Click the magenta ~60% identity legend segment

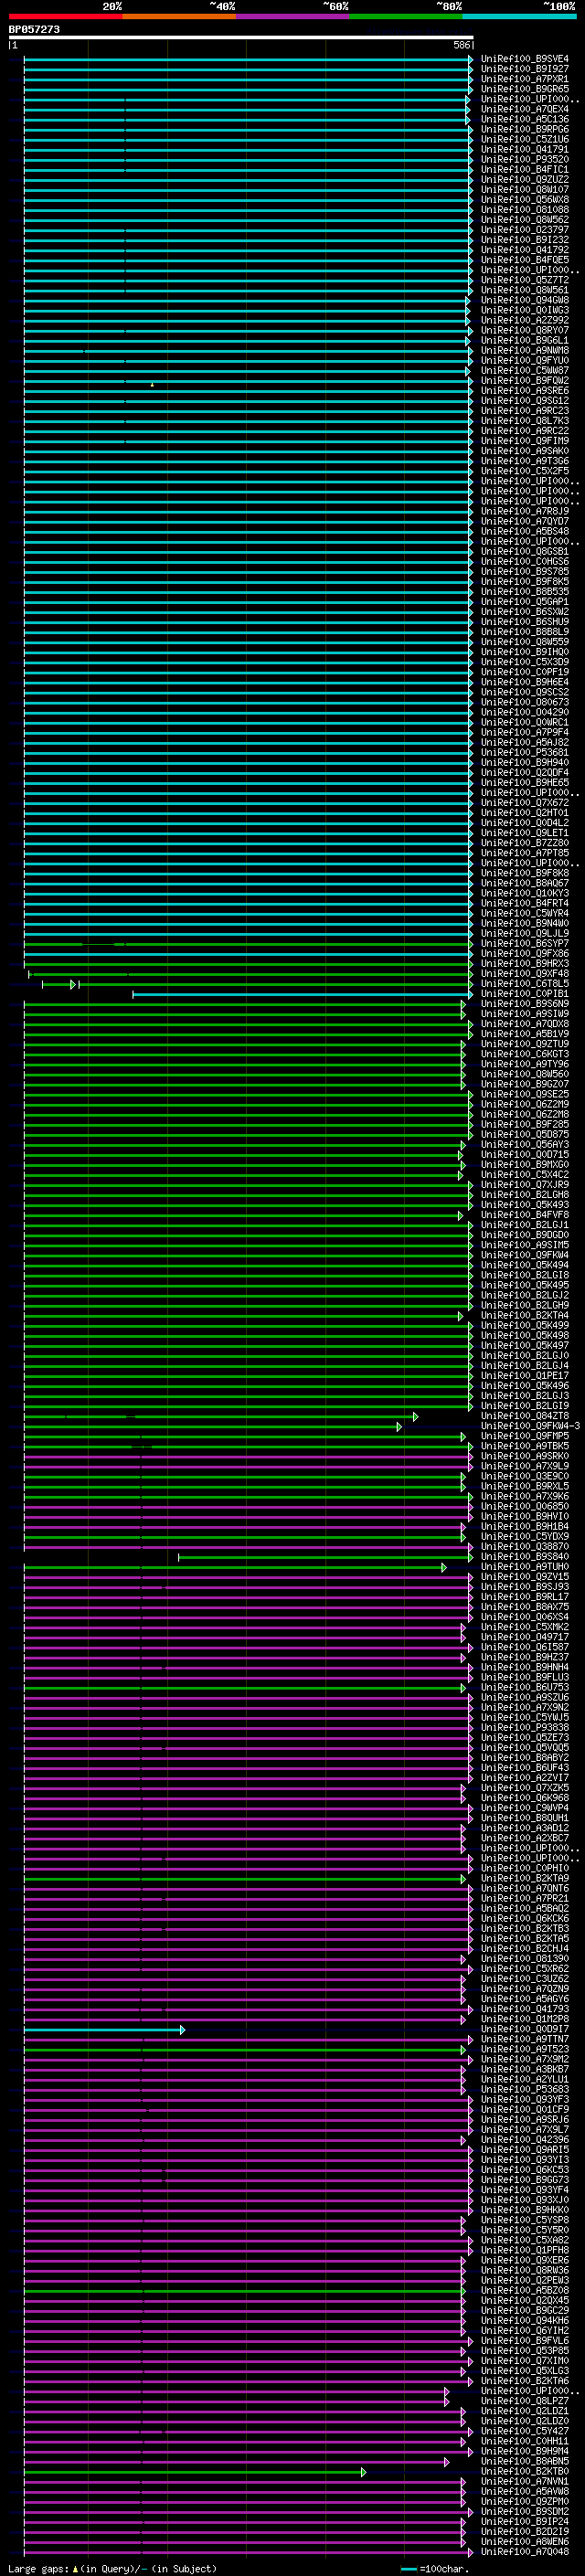point(293,16)
